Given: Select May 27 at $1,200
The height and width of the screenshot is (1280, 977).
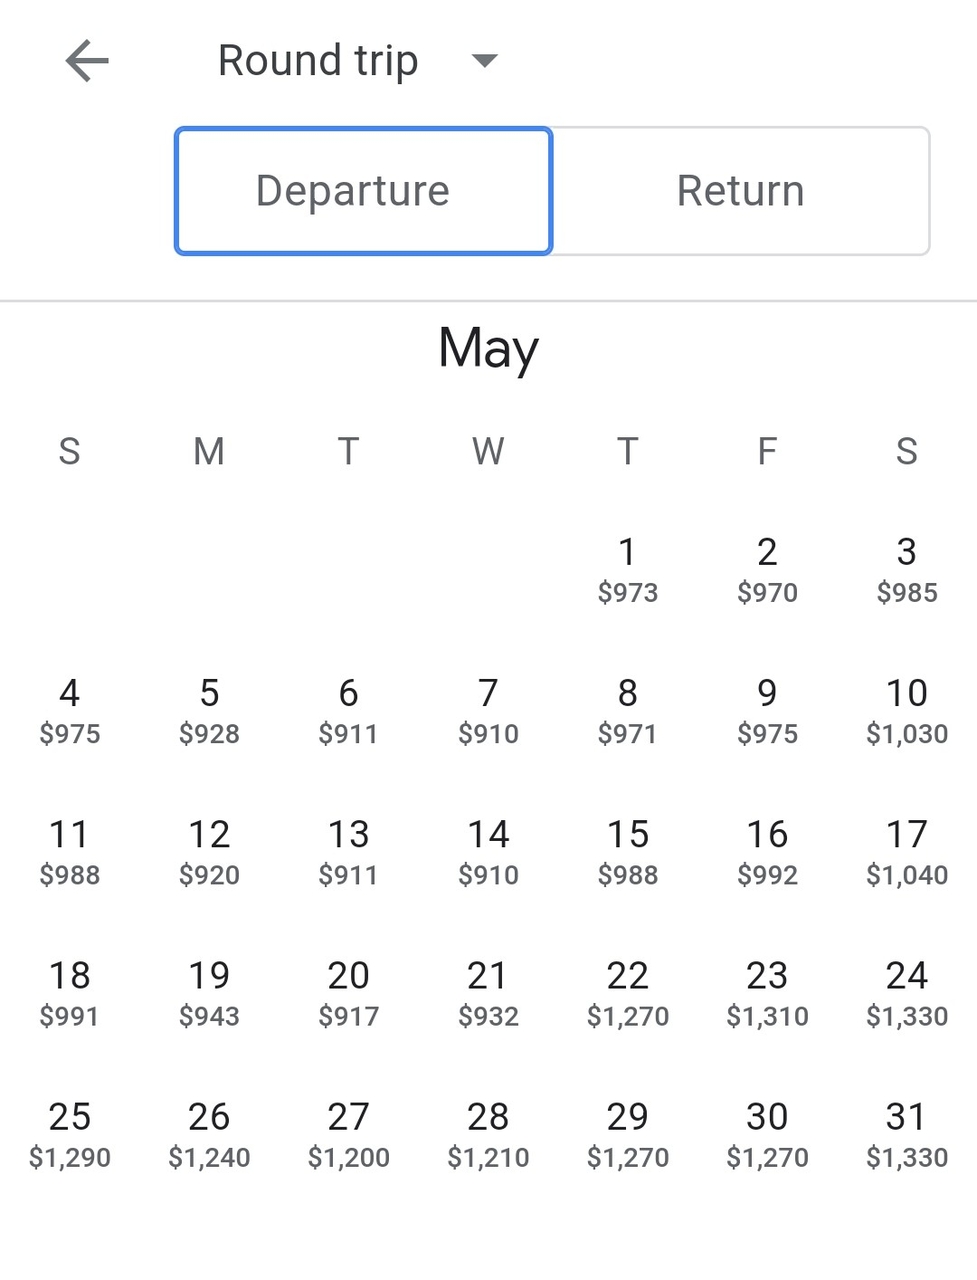Looking at the screenshot, I should 348,1134.
